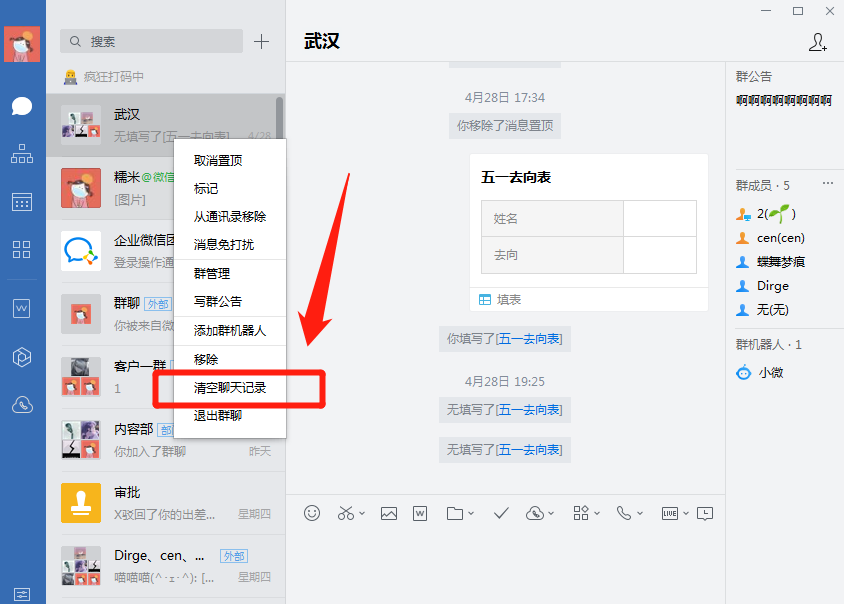Select 移除 in the context menu

coord(230,359)
